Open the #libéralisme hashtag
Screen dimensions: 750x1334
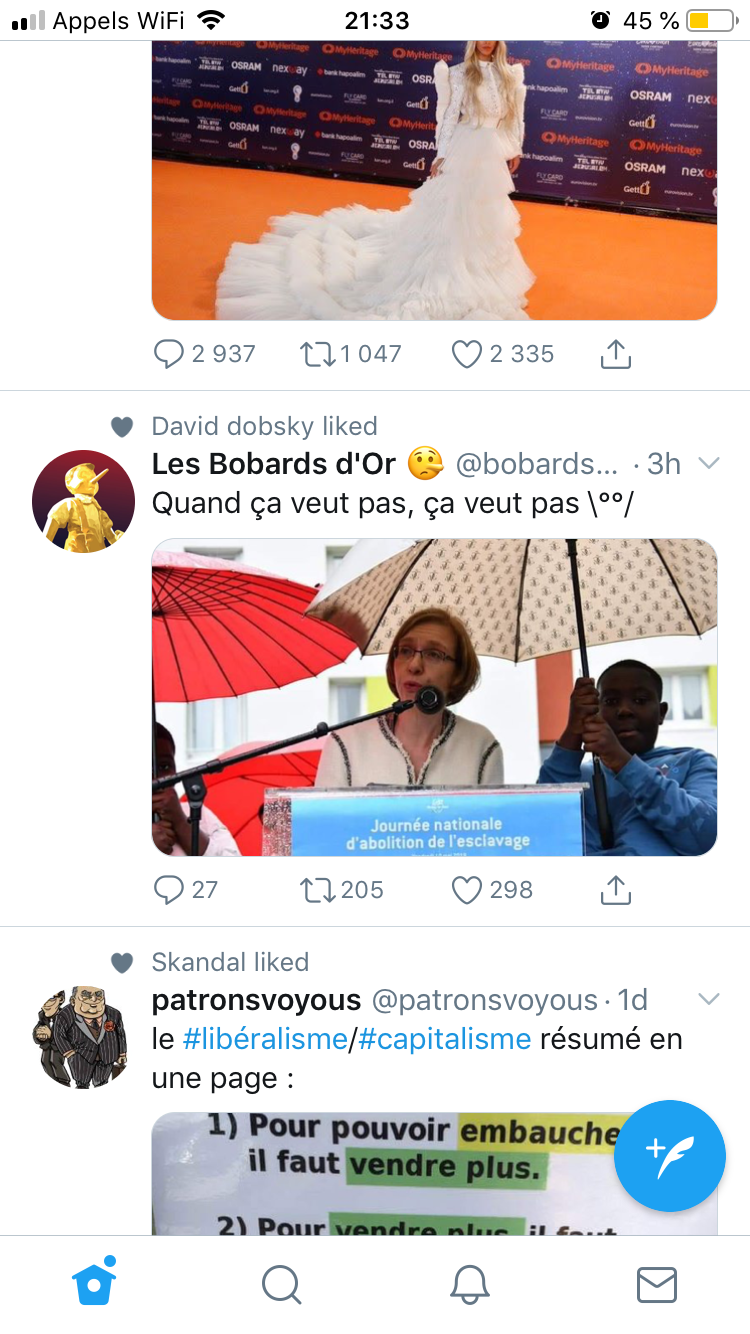264,1039
